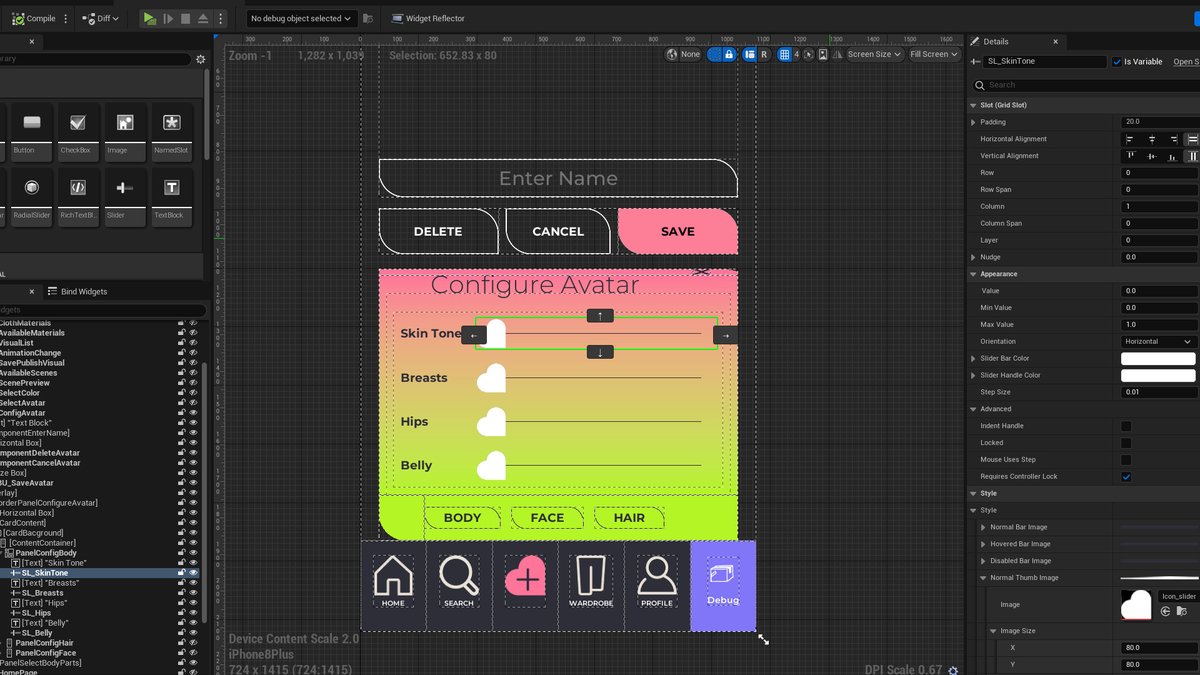Expand the PanelConfigHair tree node

pos(0,643)
